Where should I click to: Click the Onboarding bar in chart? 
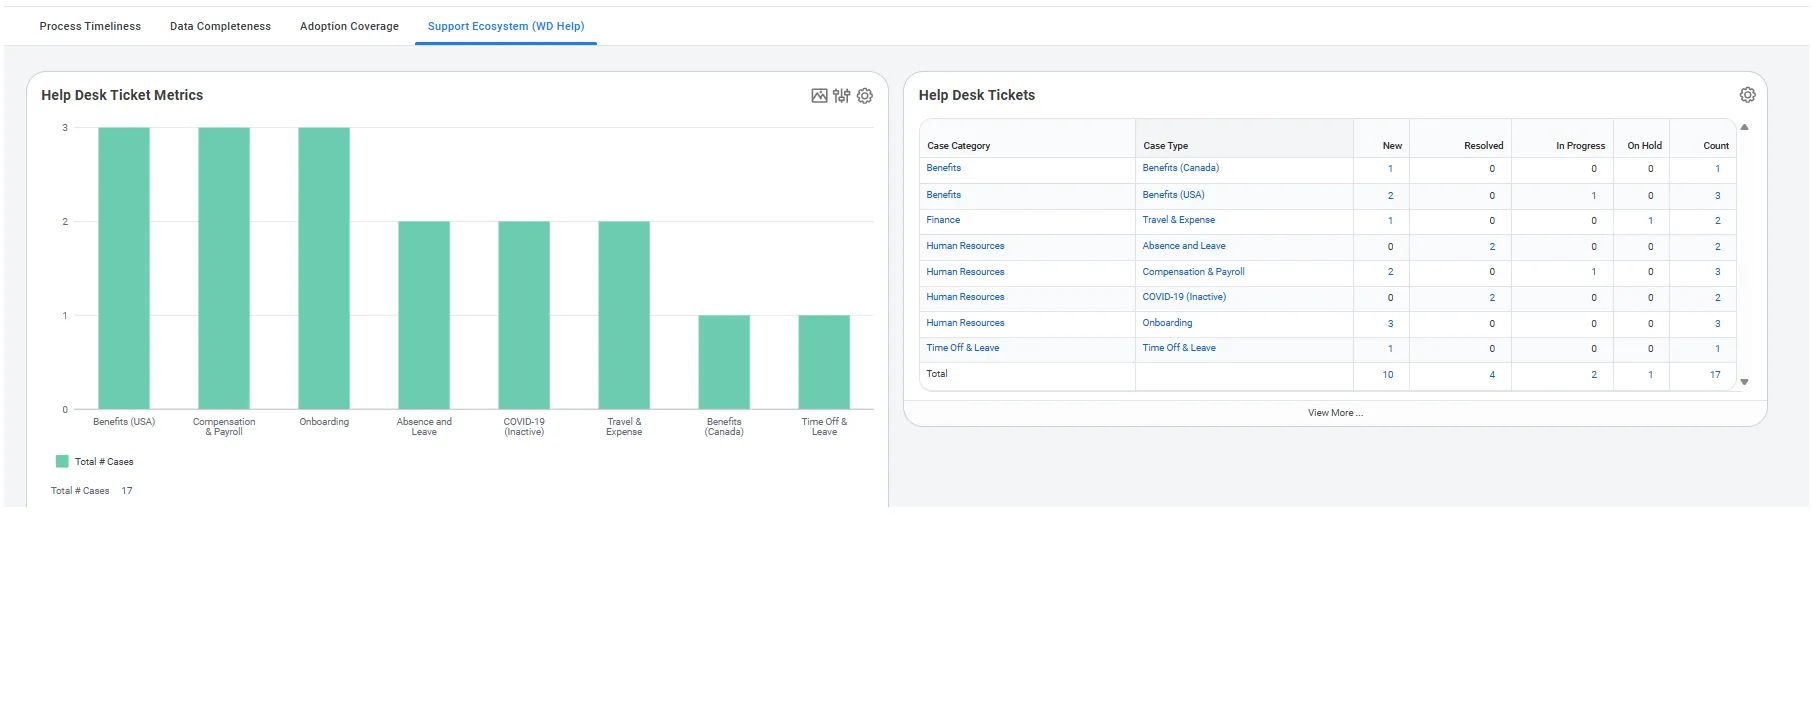pos(324,268)
